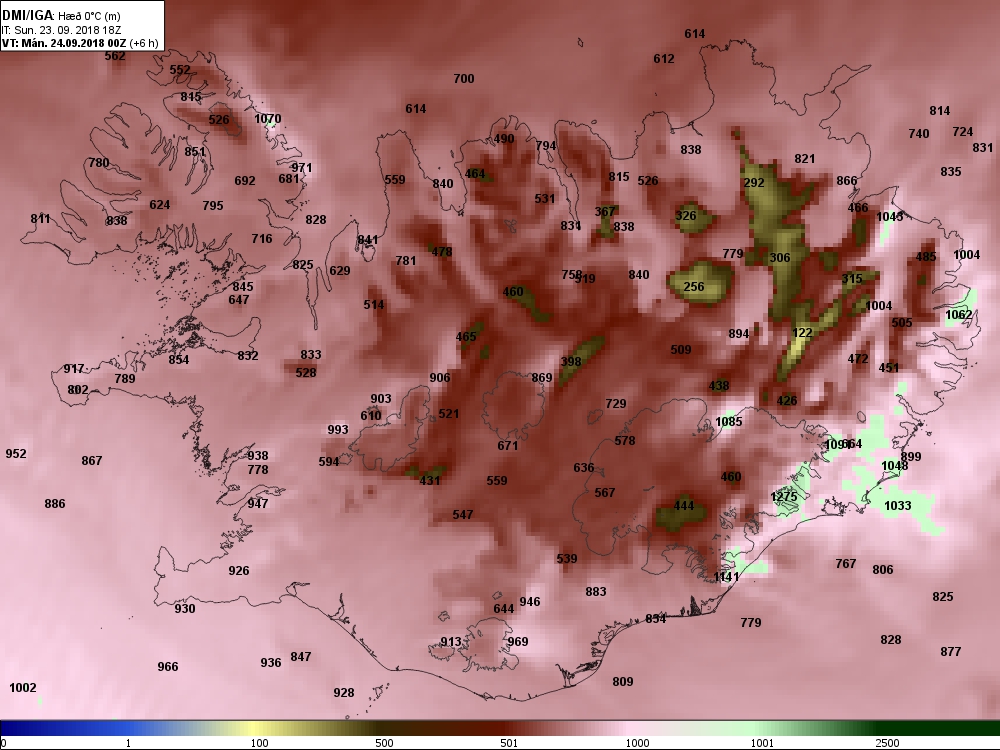Image resolution: width=1000 pixels, height=750 pixels.
Task: Select the map value '740'
Action: 919,134
